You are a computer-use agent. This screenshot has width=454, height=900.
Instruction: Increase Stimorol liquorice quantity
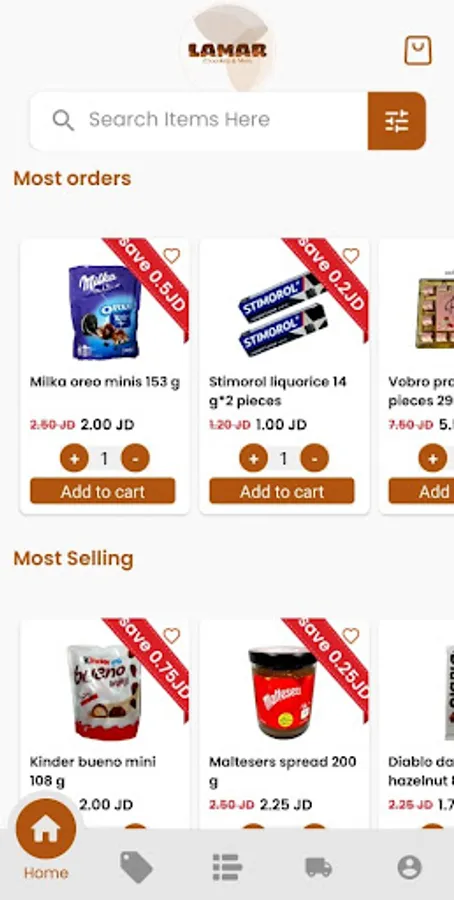click(x=253, y=459)
